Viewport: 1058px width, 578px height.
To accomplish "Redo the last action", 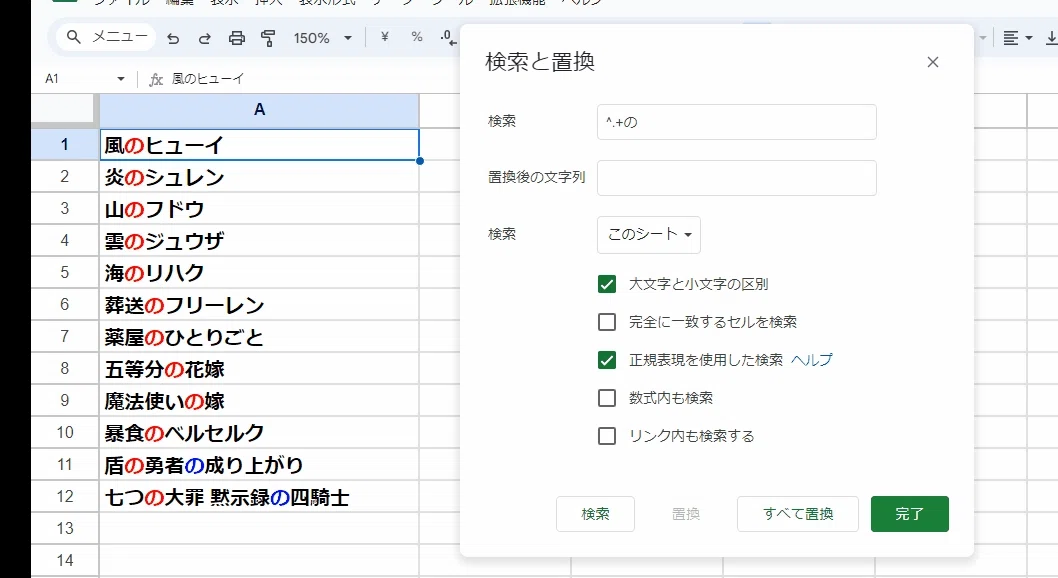I will [205, 38].
